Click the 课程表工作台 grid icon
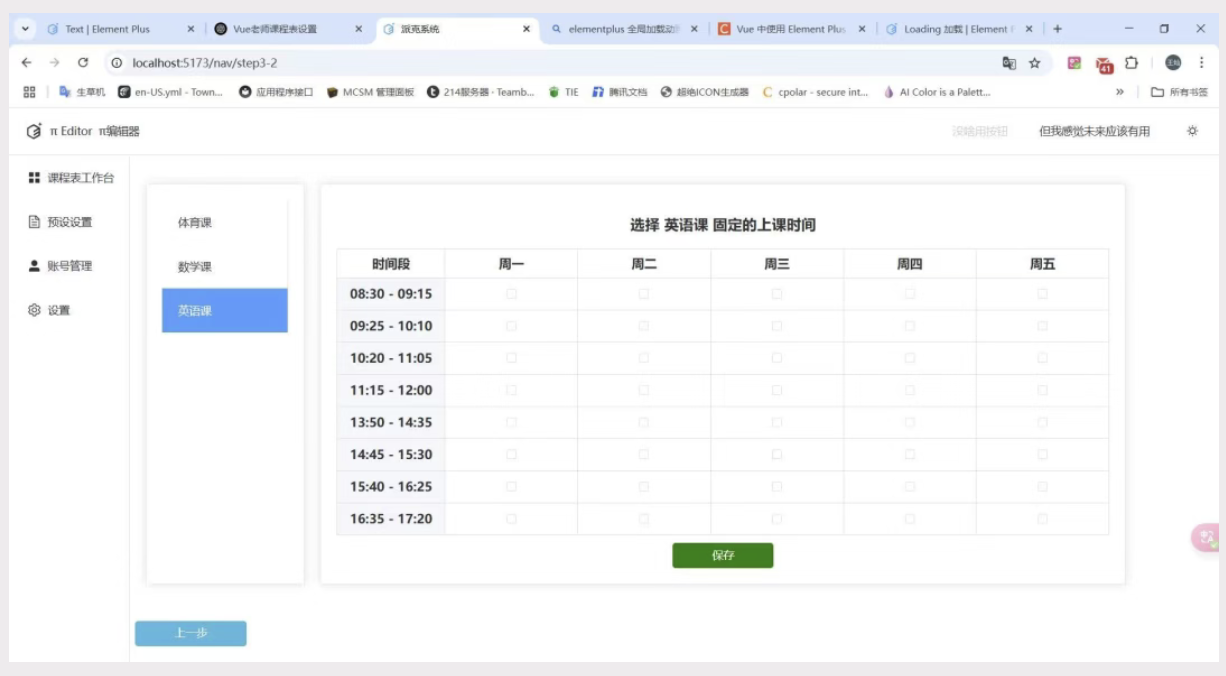This screenshot has width=1226, height=676. (34, 178)
